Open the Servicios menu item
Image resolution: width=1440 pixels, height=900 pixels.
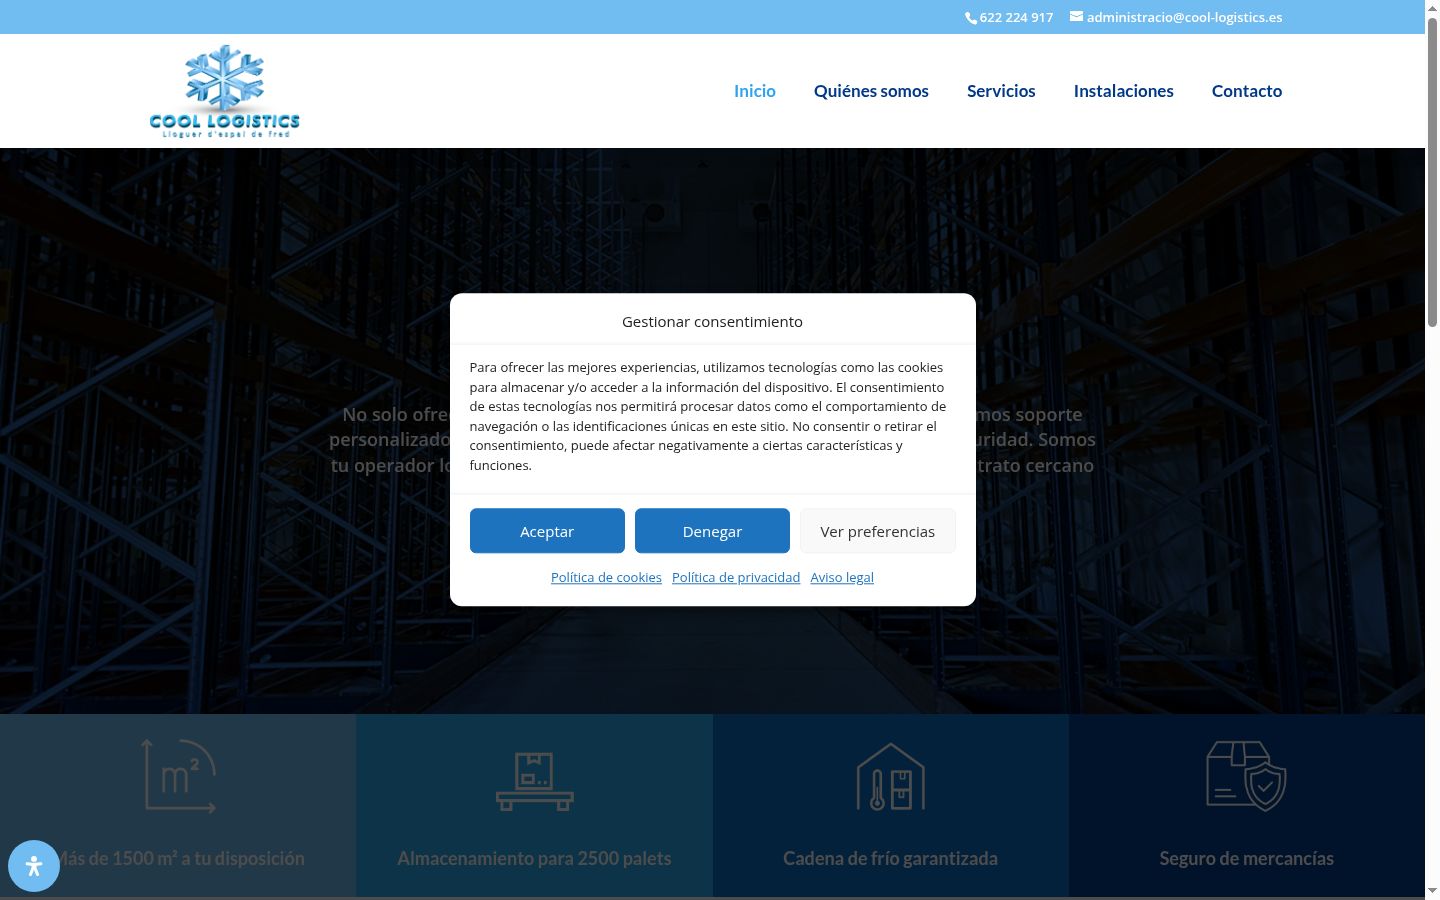click(x=1001, y=91)
